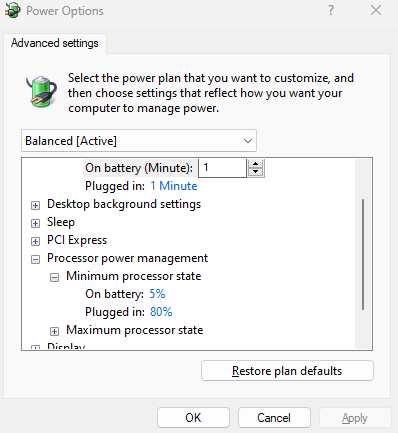Click the On battery minute input field
Screen dimensions: 398x433
[x=222, y=168]
